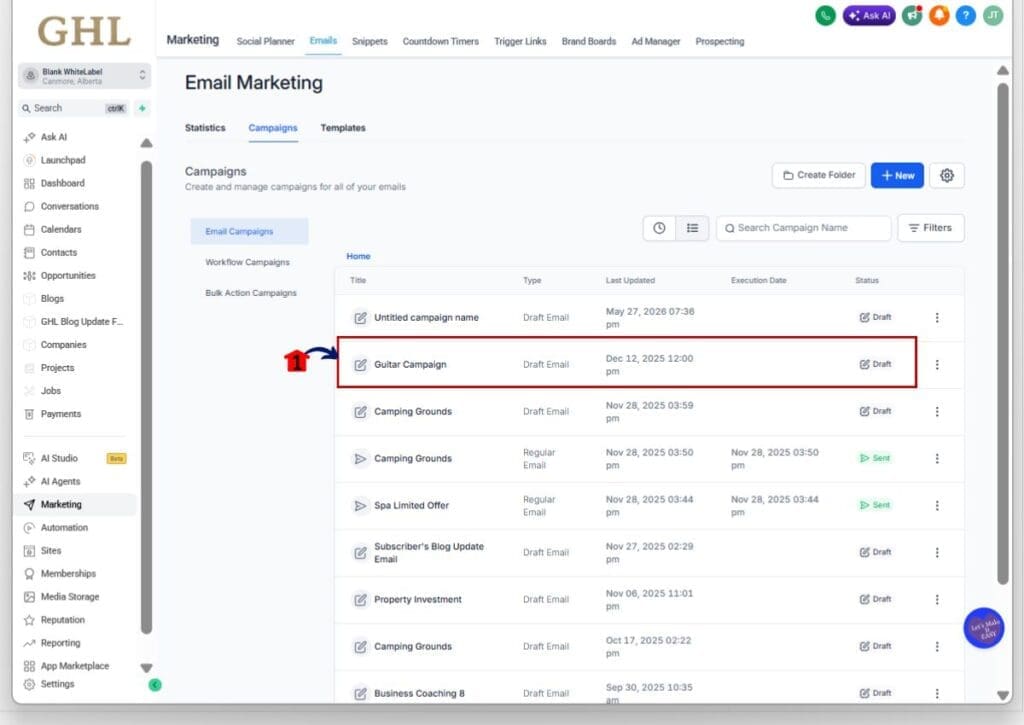Click the Home breadcrumb link

tap(359, 256)
